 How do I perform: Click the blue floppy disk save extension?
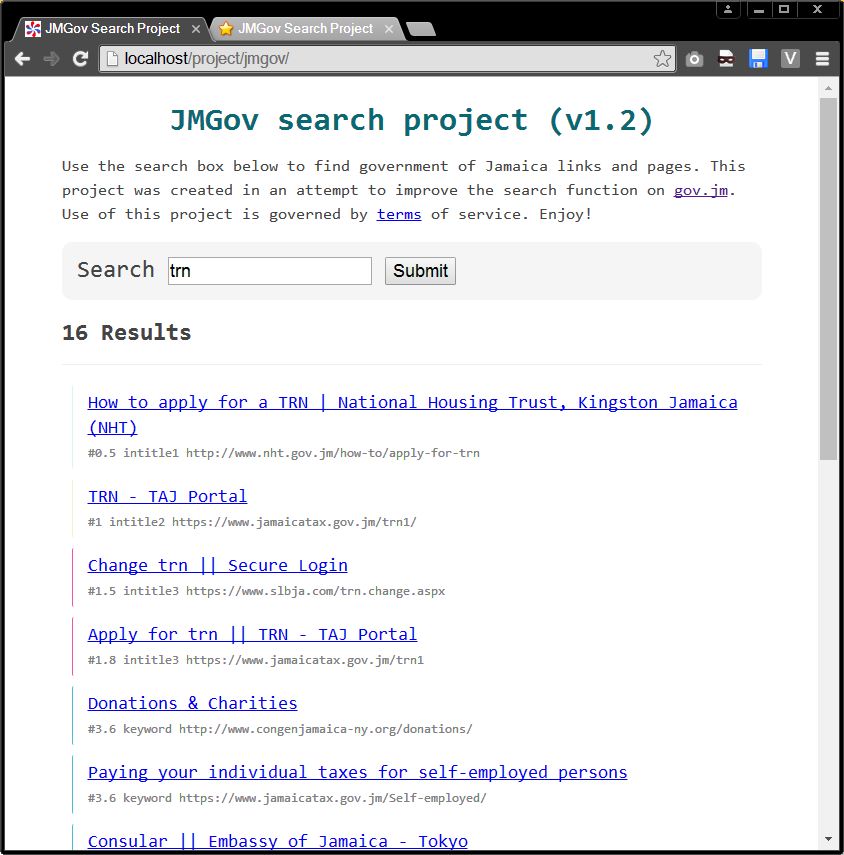(758, 58)
